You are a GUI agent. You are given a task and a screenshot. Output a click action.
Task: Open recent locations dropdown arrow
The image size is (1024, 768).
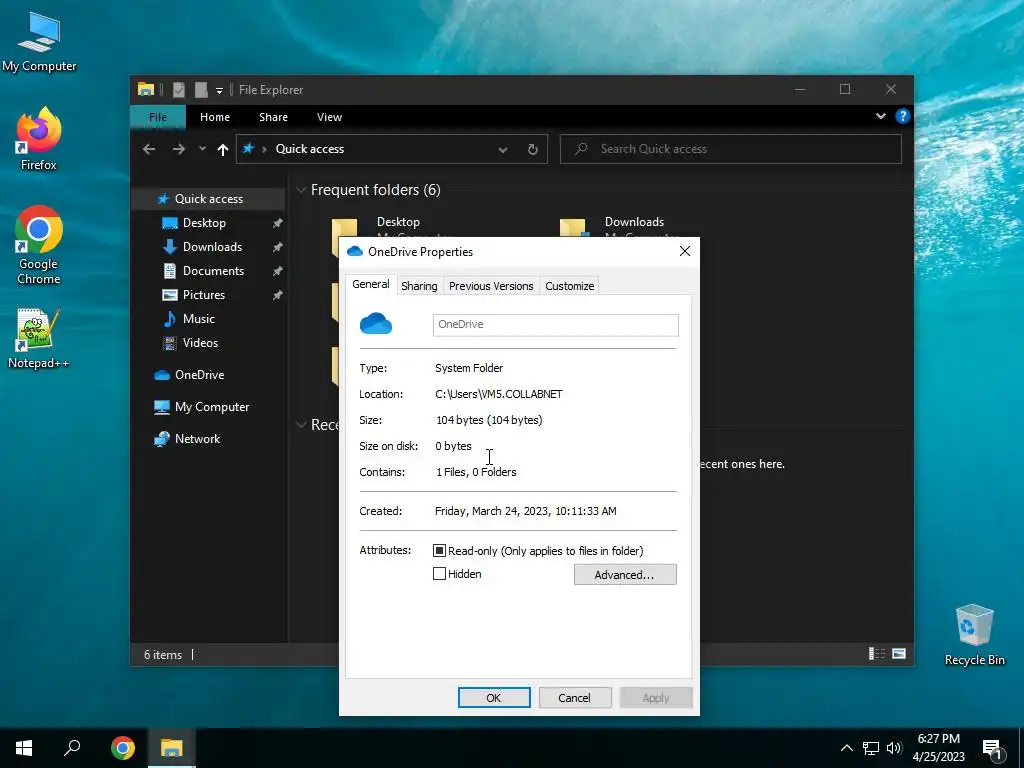(x=202, y=149)
